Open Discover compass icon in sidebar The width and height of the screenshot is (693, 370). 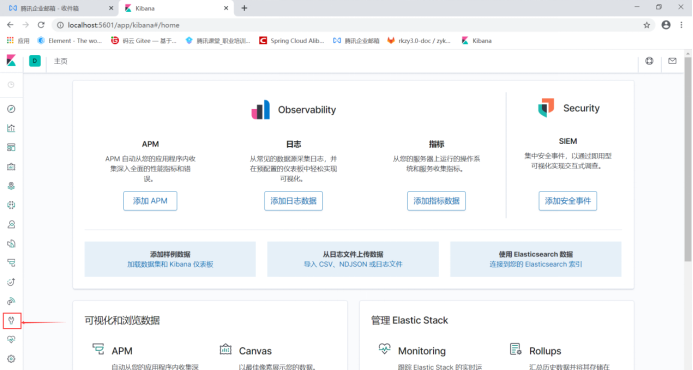11,109
